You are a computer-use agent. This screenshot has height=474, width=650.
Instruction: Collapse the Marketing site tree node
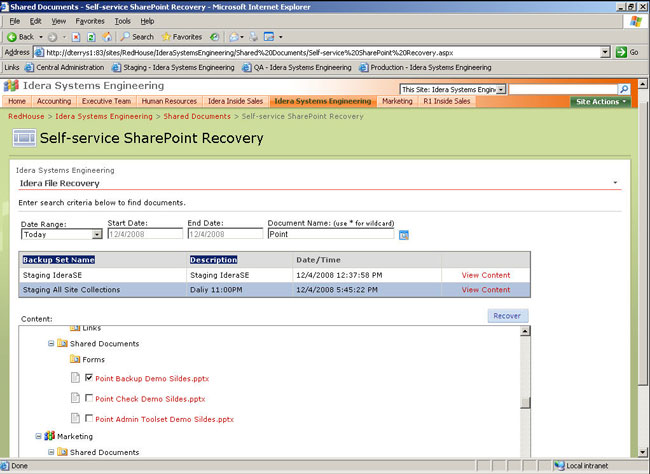(x=38, y=436)
